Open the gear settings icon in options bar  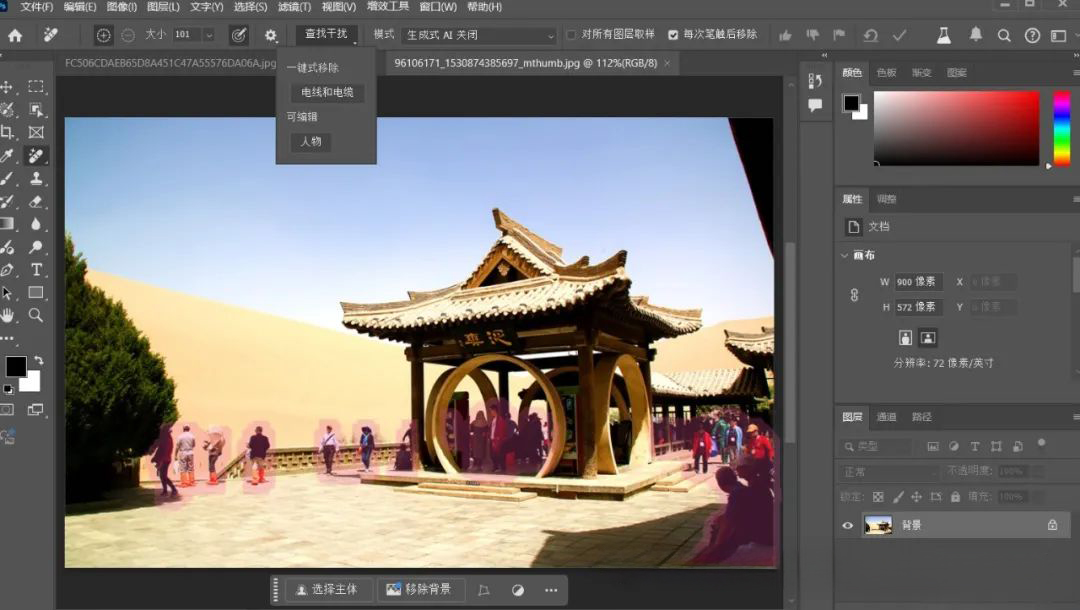271,35
